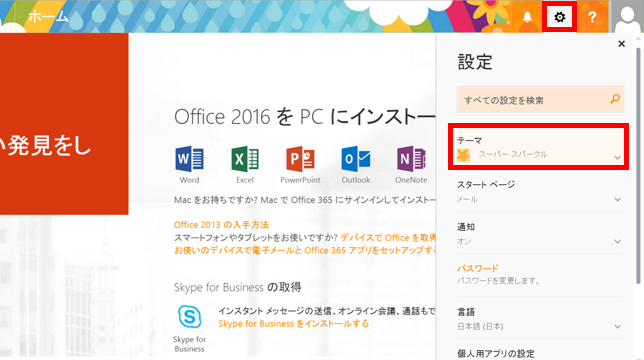Open the notifications bell icon

pos(527,17)
